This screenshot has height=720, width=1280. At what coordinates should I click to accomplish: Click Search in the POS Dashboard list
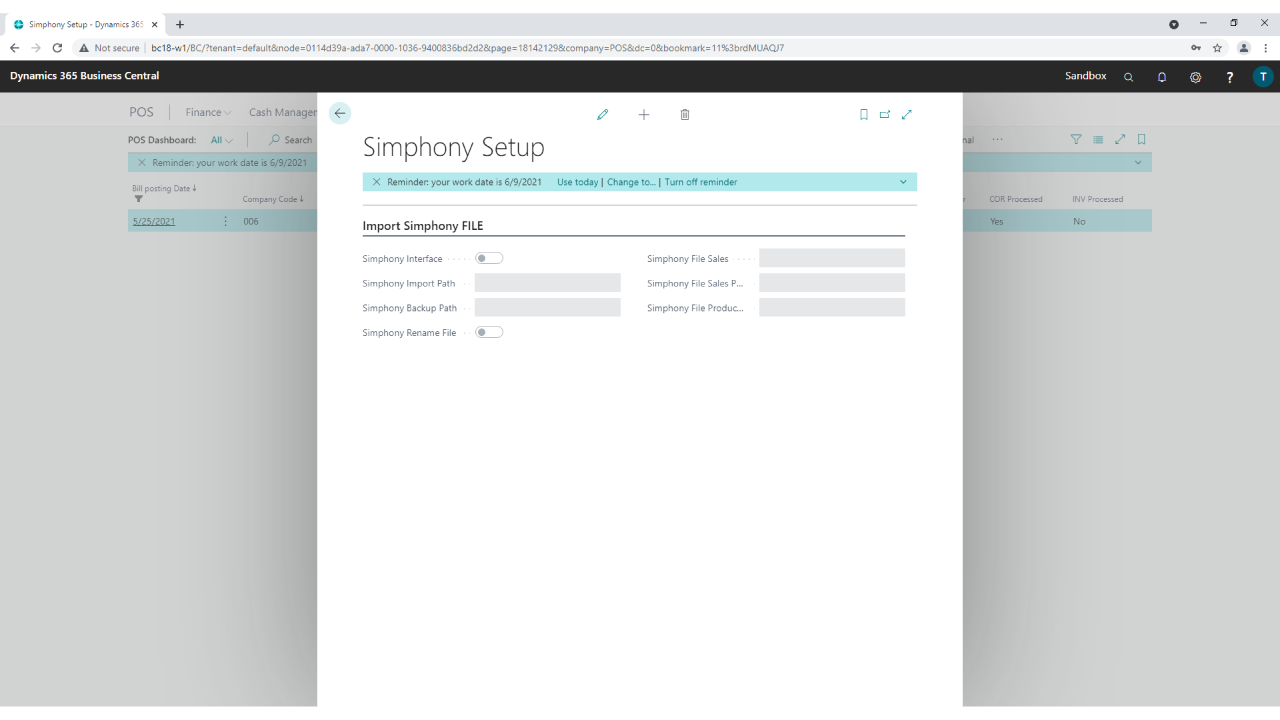[x=290, y=140]
